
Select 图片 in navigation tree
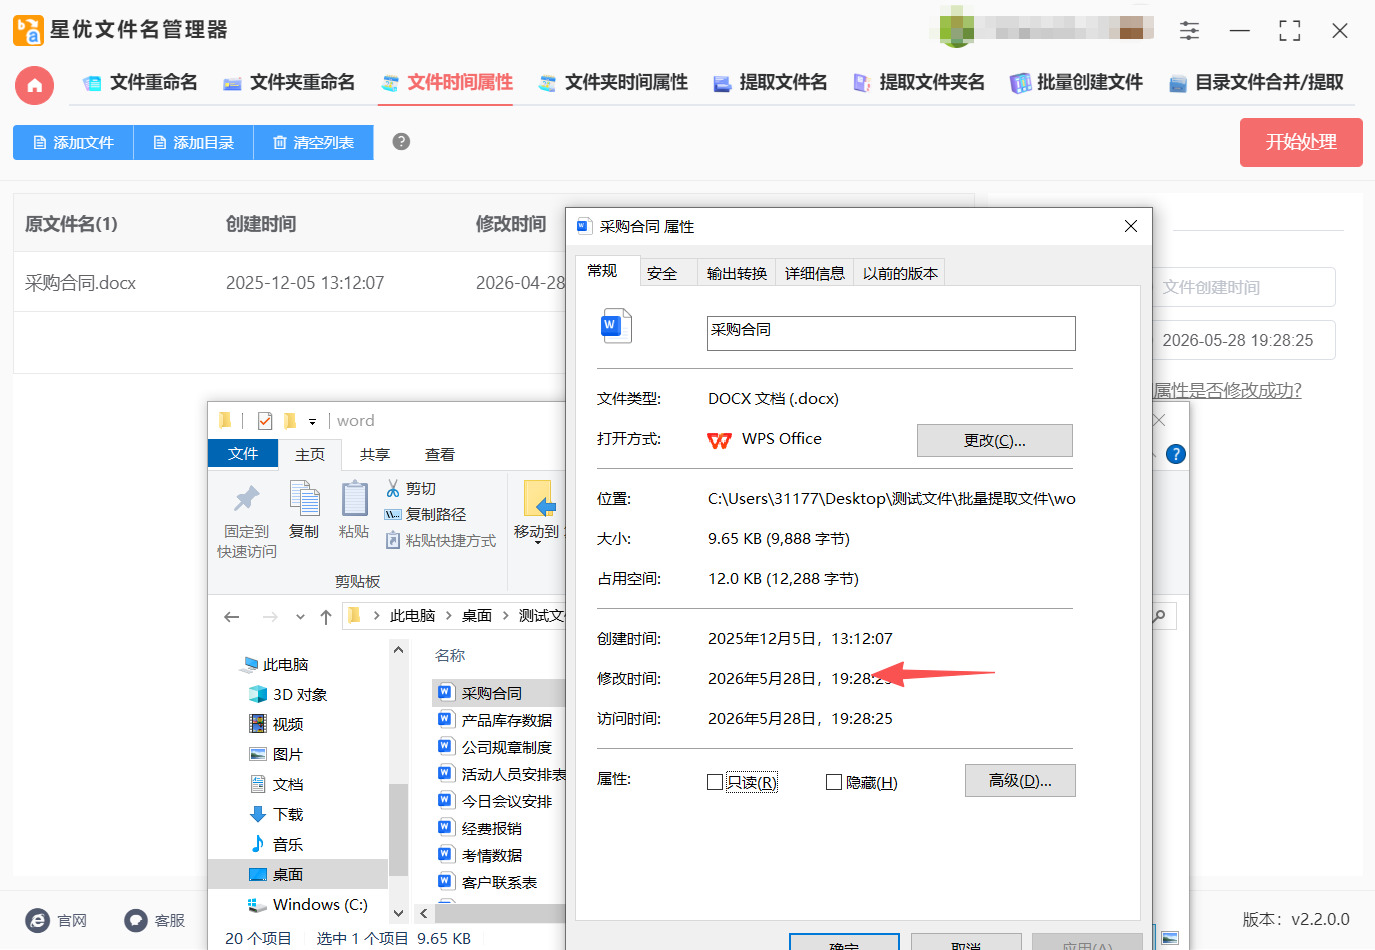275,755
